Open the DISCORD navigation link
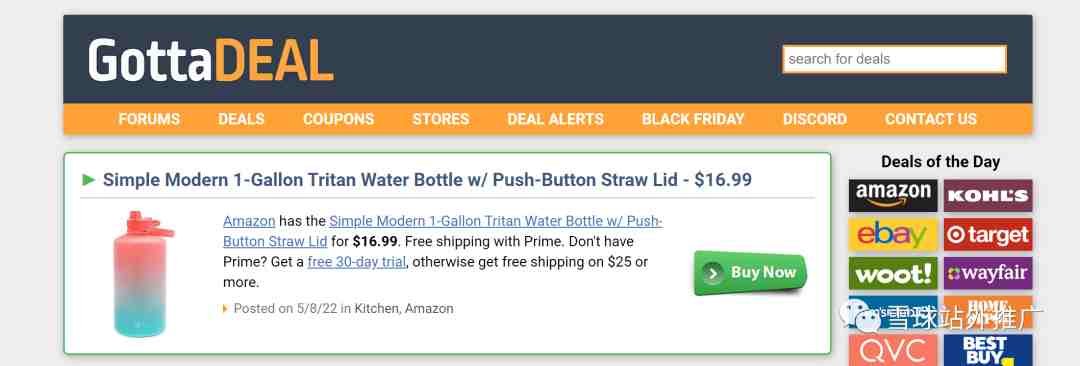 815,119
